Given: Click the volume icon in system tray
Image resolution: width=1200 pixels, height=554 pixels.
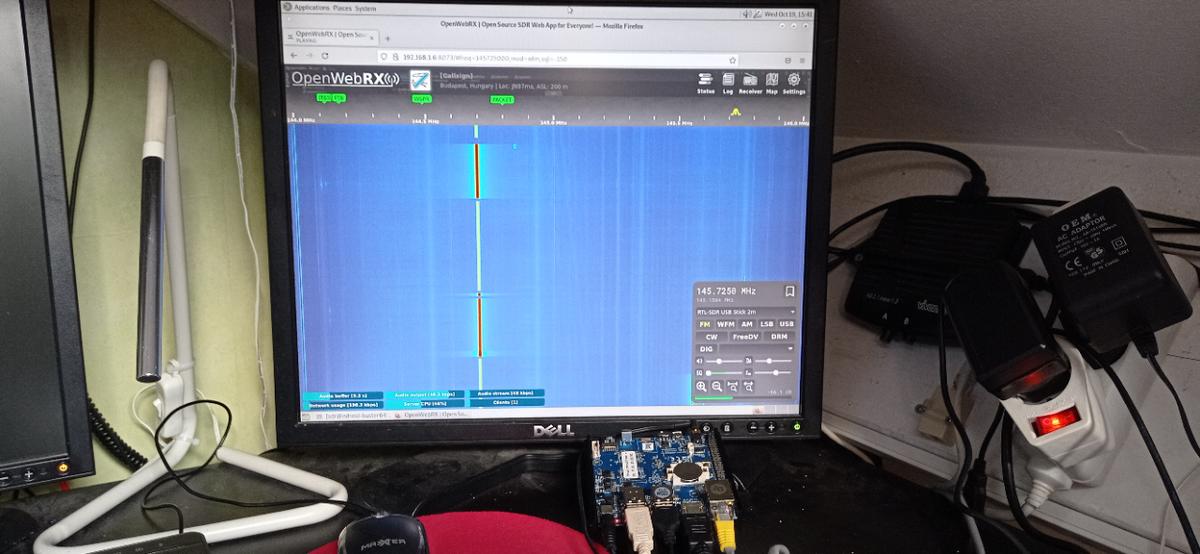Looking at the screenshot, I should point(748,14).
